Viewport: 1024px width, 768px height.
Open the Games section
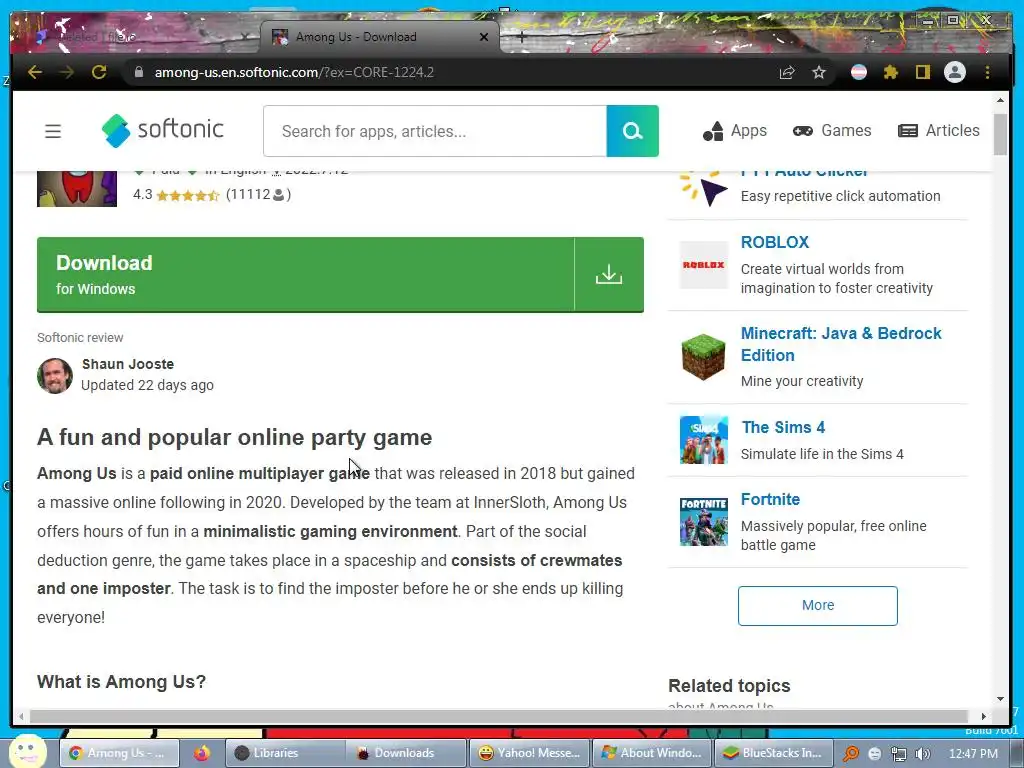tap(832, 131)
